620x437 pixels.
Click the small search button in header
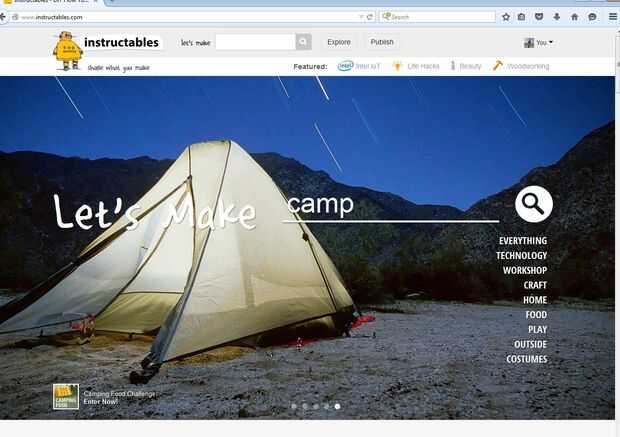pyautogui.click(x=303, y=42)
